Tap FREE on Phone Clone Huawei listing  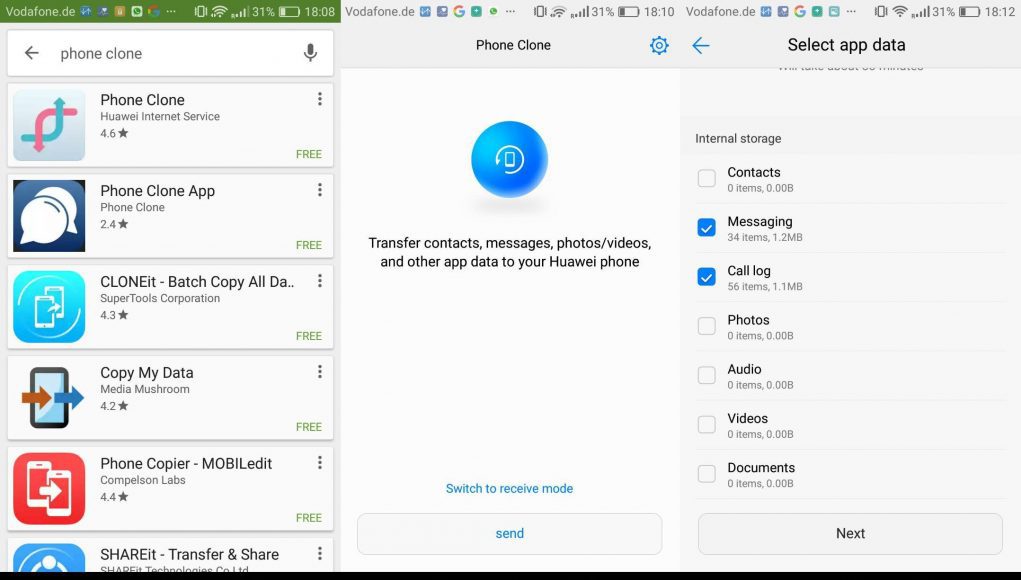309,154
